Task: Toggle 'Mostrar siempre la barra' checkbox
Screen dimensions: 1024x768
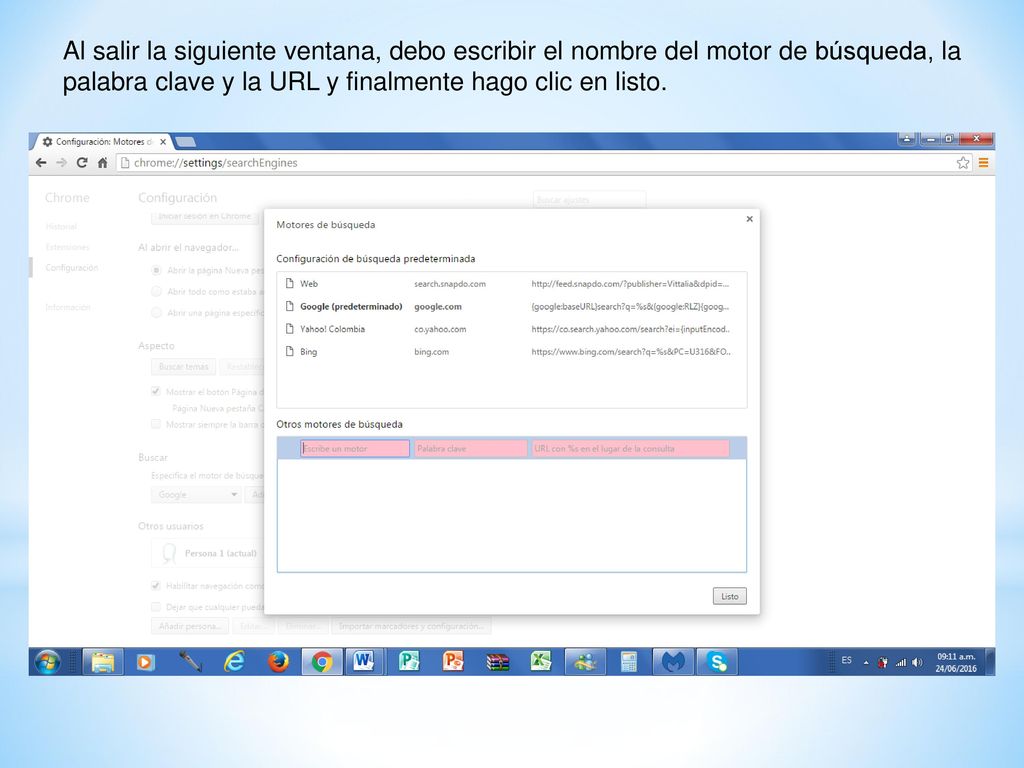Action: coord(155,424)
